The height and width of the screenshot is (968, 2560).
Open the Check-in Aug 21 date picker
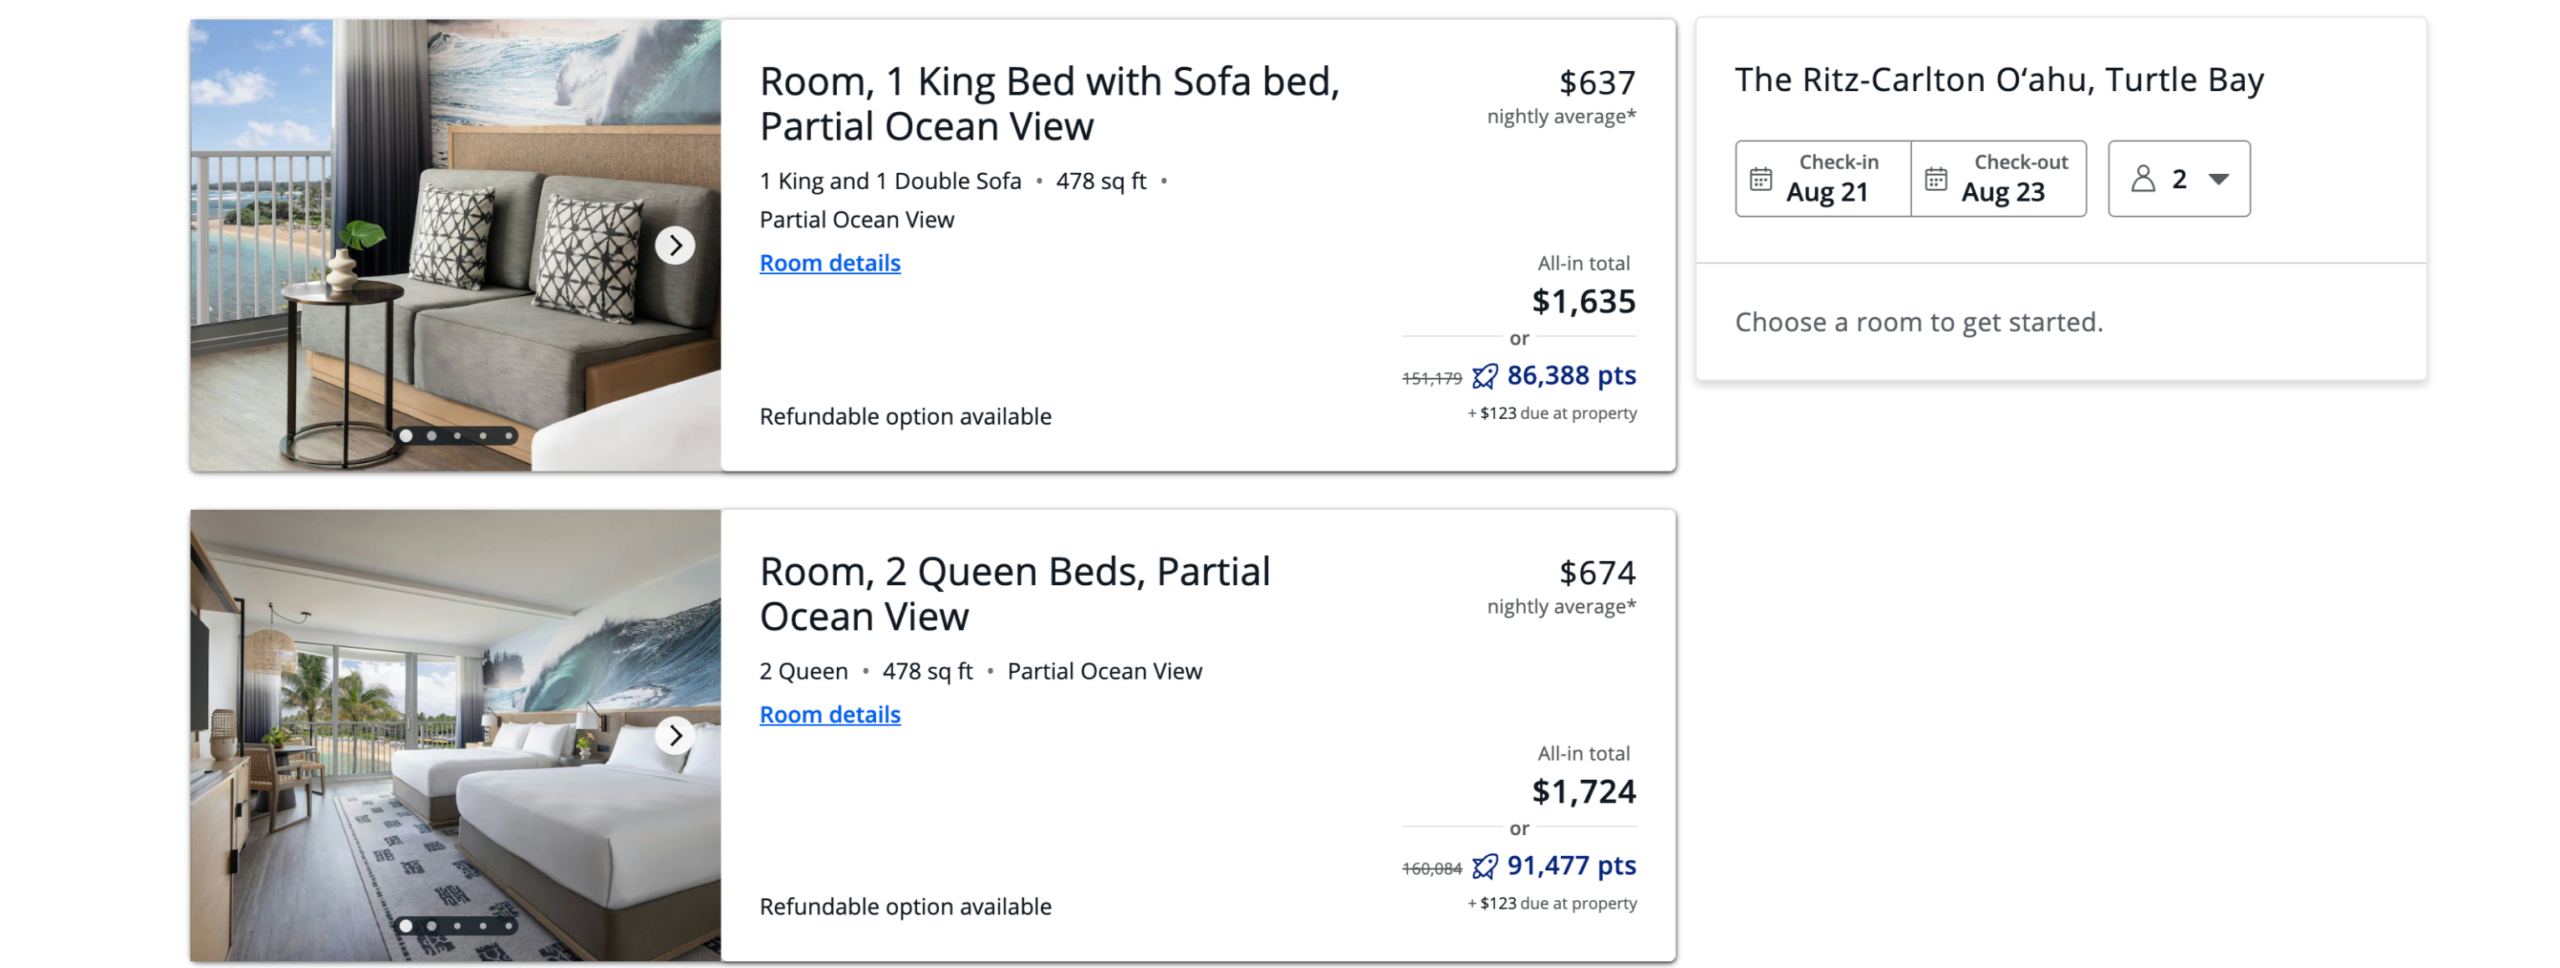[x=1822, y=178]
